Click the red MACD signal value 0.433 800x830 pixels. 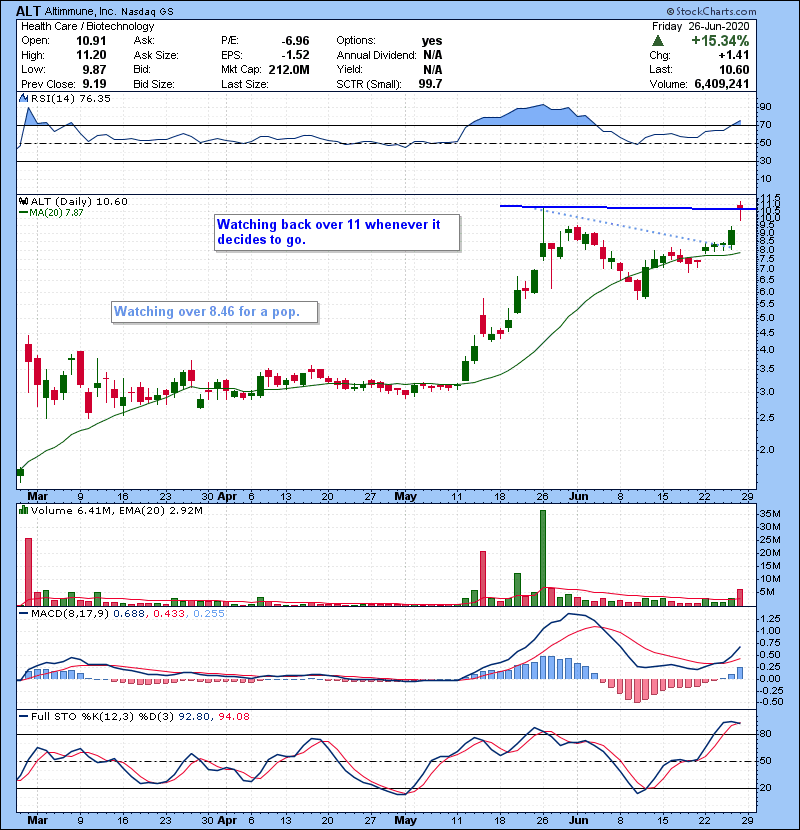point(169,614)
